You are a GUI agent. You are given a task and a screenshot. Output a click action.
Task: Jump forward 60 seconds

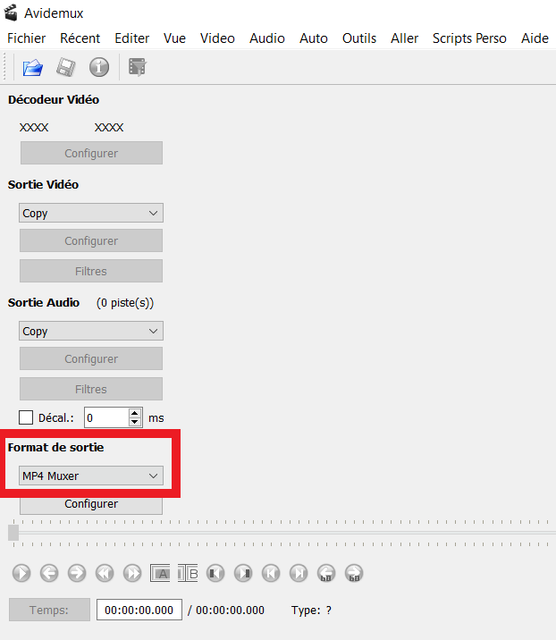354,573
